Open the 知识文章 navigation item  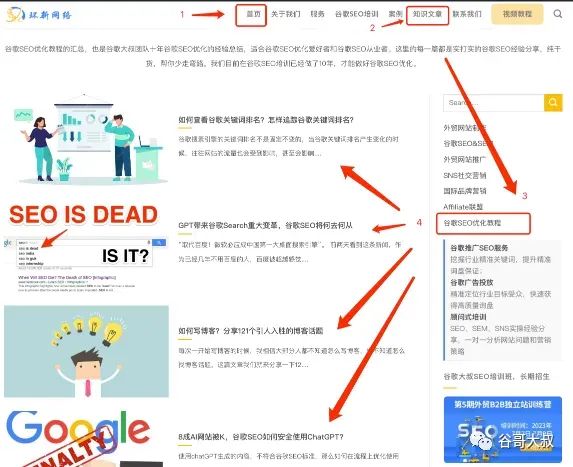click(427, 14)
